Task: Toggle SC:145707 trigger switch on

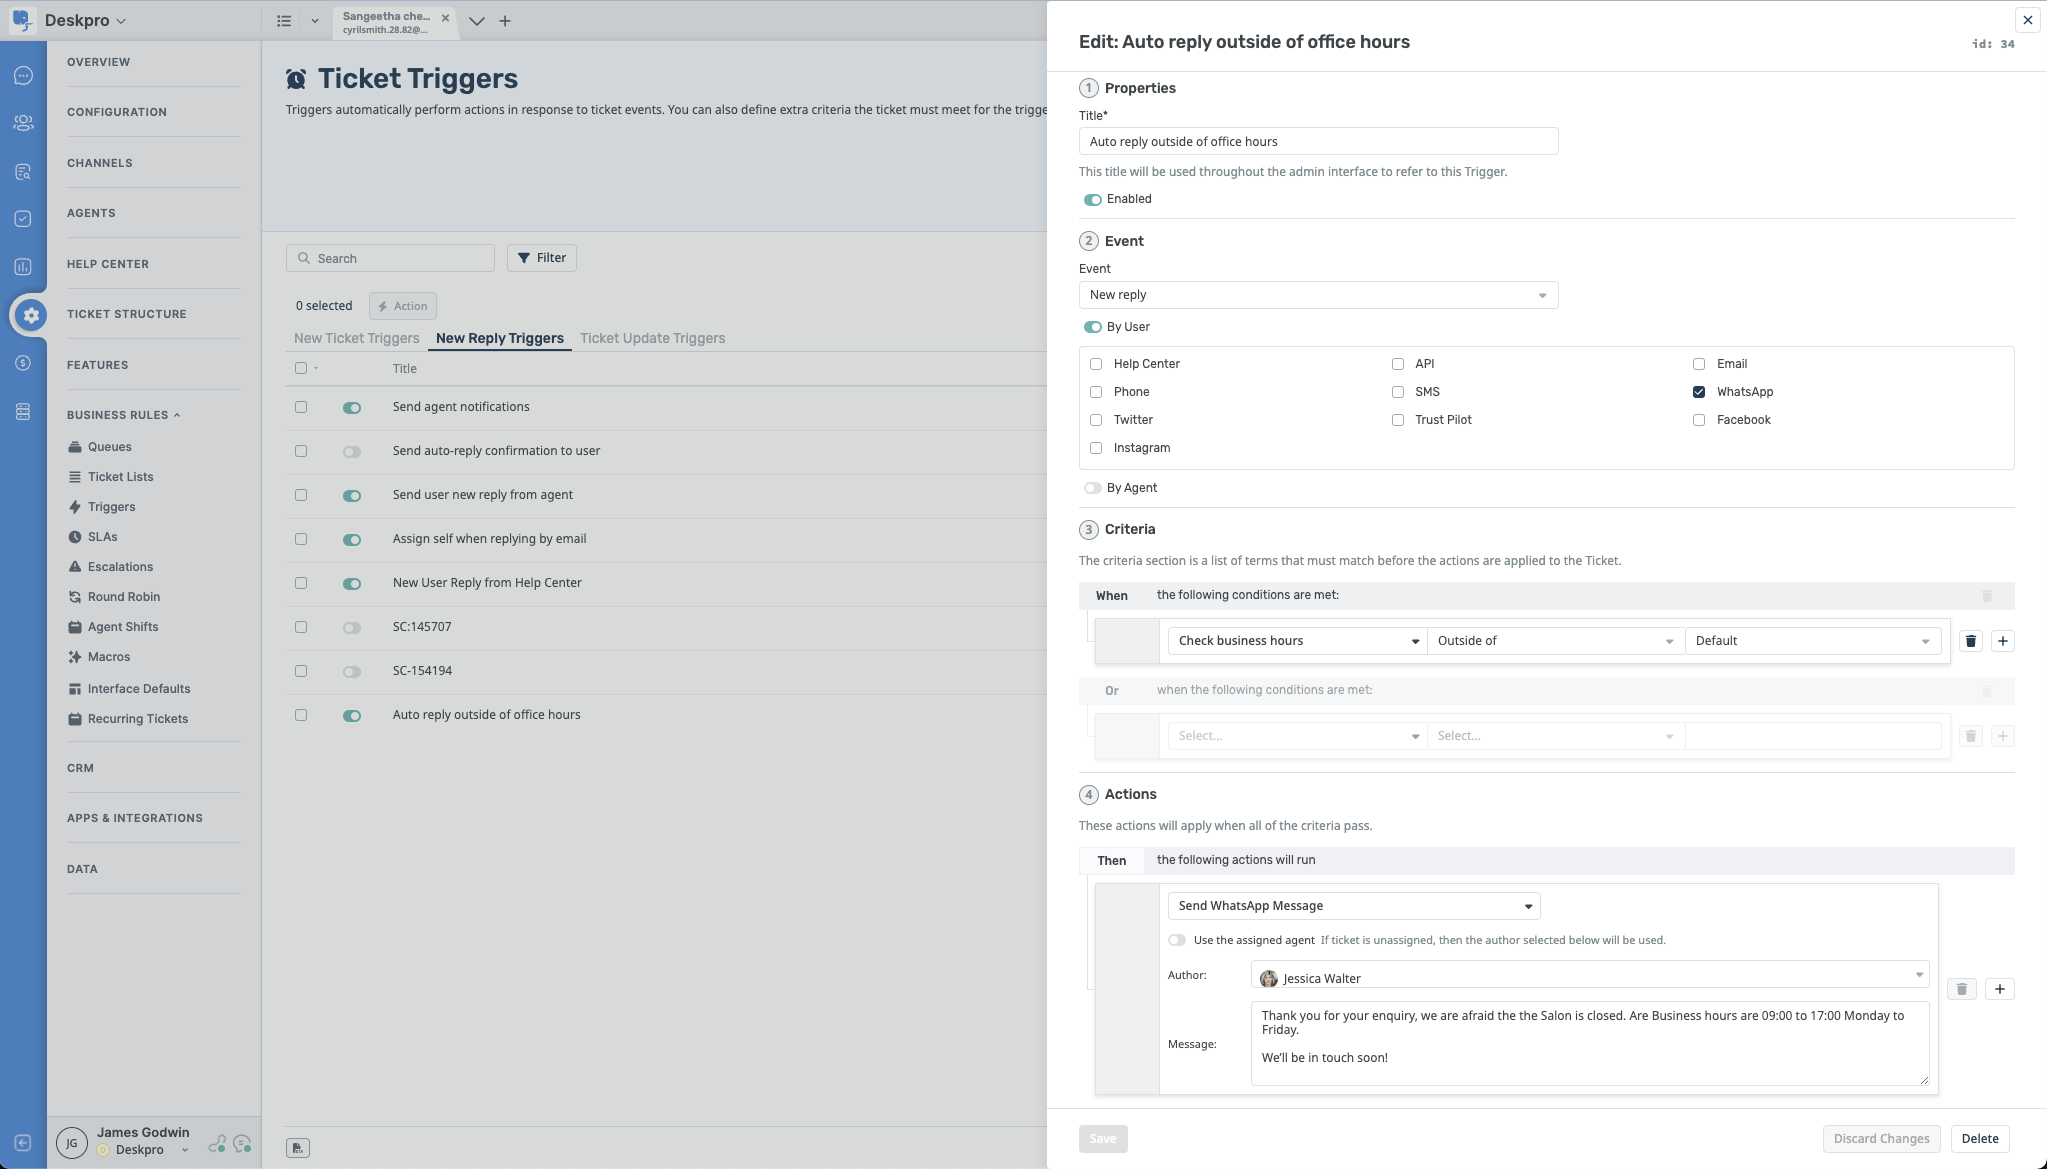Action: 351,628
